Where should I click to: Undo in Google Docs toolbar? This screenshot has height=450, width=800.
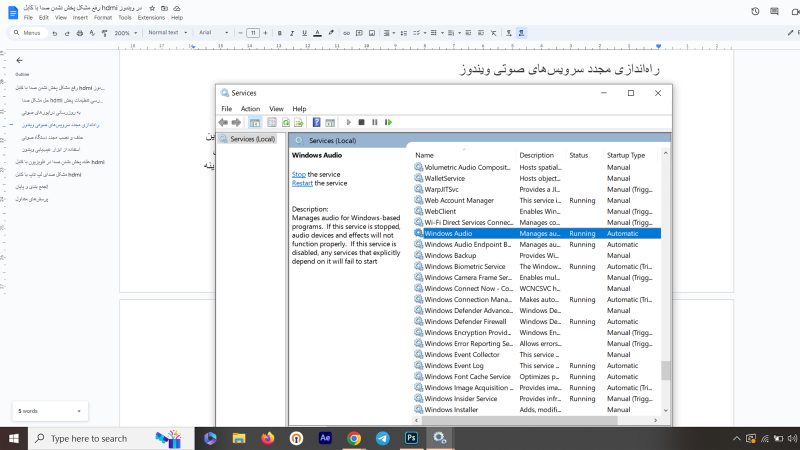(x=55, y=33)
